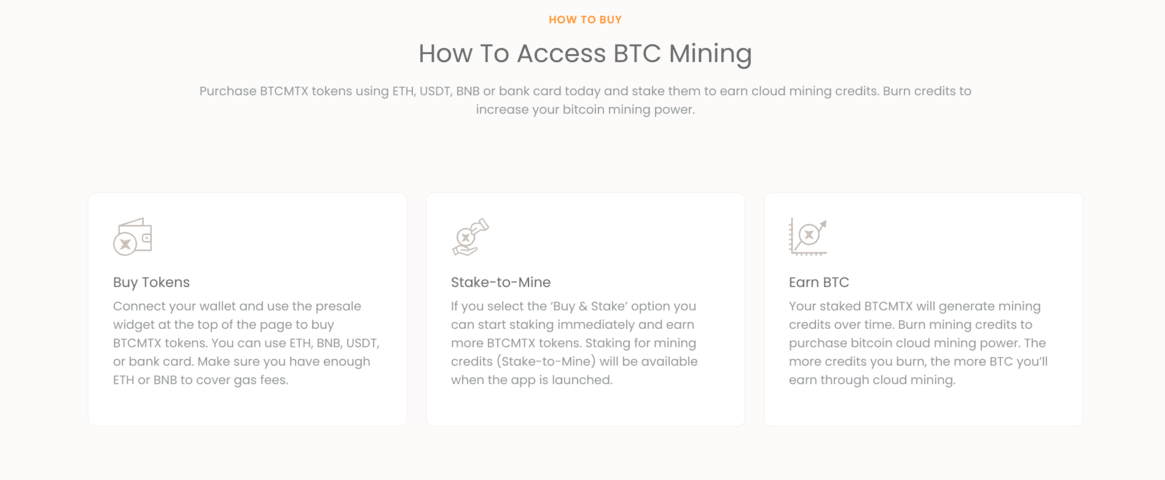Select the Buy Tokens heading

coord(152,282)
